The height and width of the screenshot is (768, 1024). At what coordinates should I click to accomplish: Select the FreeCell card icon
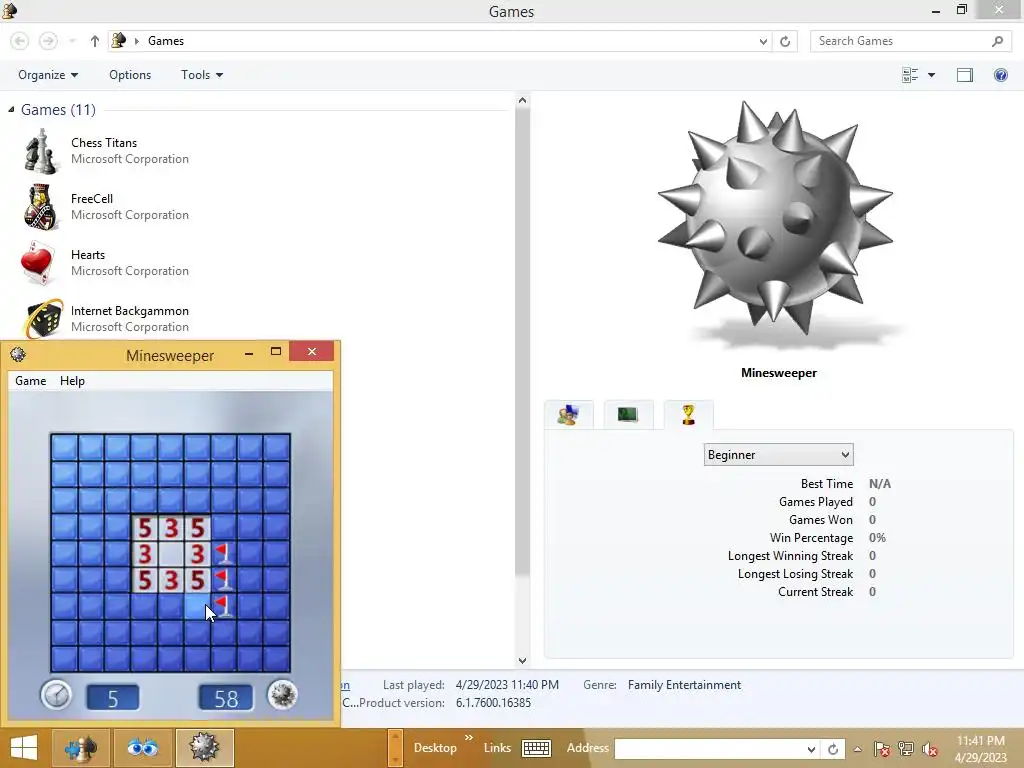pyautogui.click(x=40, y=207)
